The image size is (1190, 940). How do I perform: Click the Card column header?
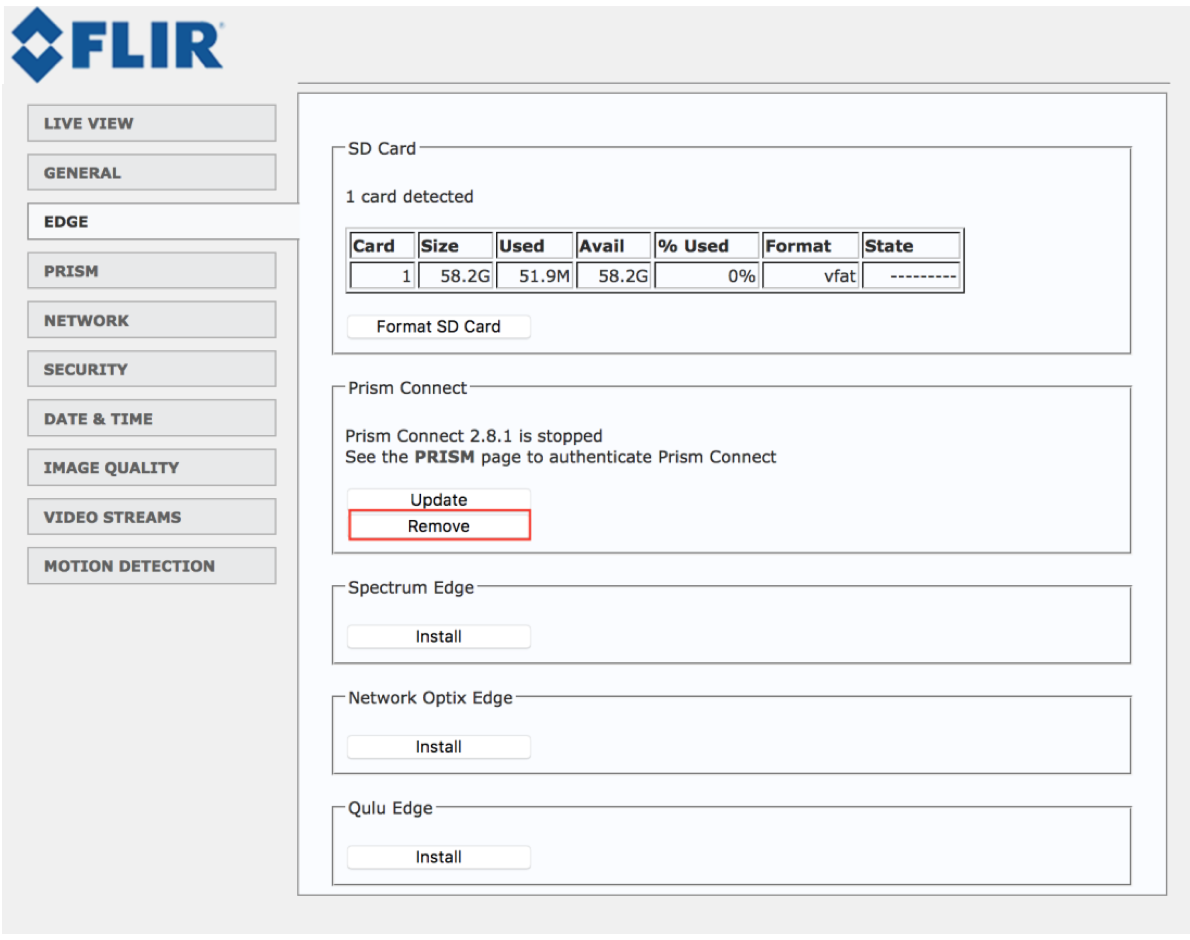pos(382,246)
